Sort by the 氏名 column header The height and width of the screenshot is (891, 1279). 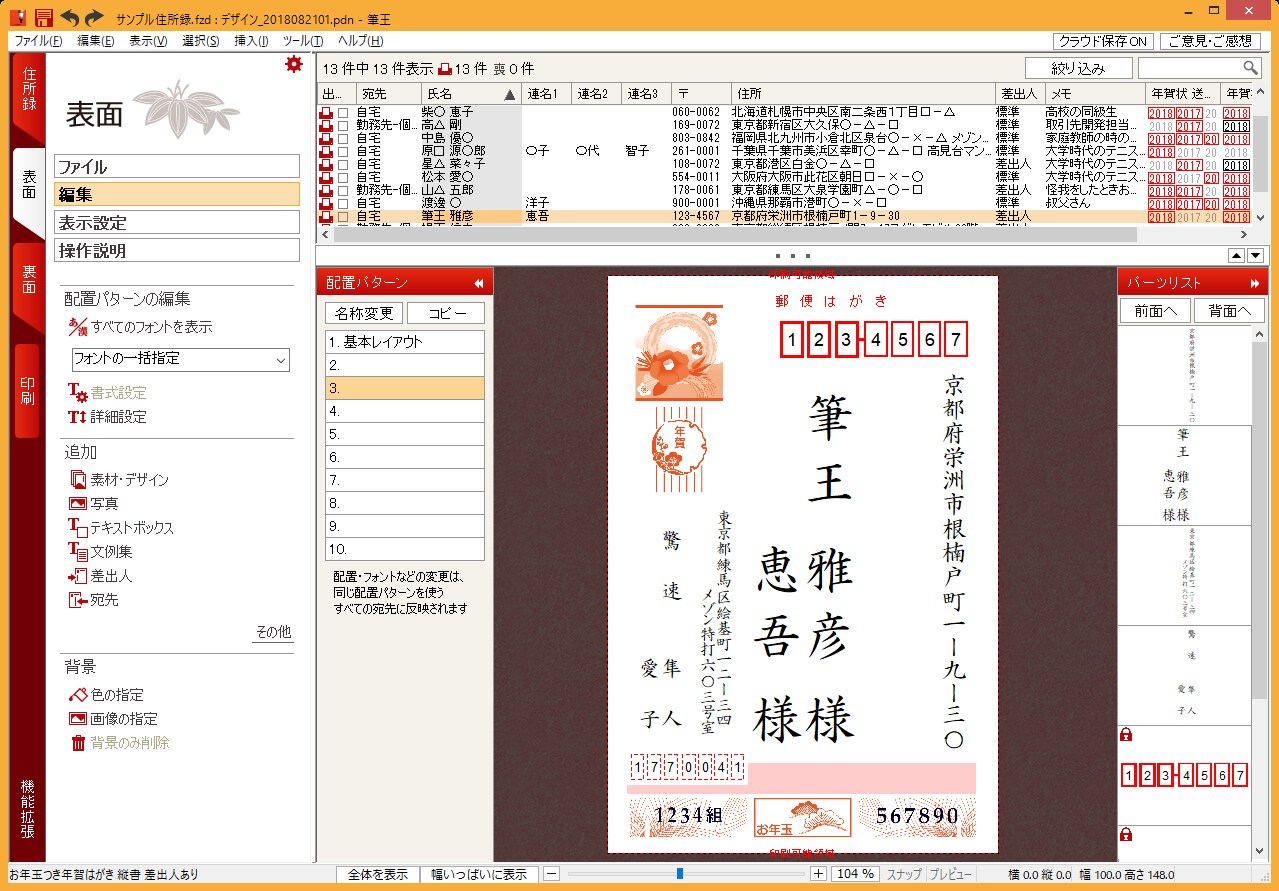471,94
